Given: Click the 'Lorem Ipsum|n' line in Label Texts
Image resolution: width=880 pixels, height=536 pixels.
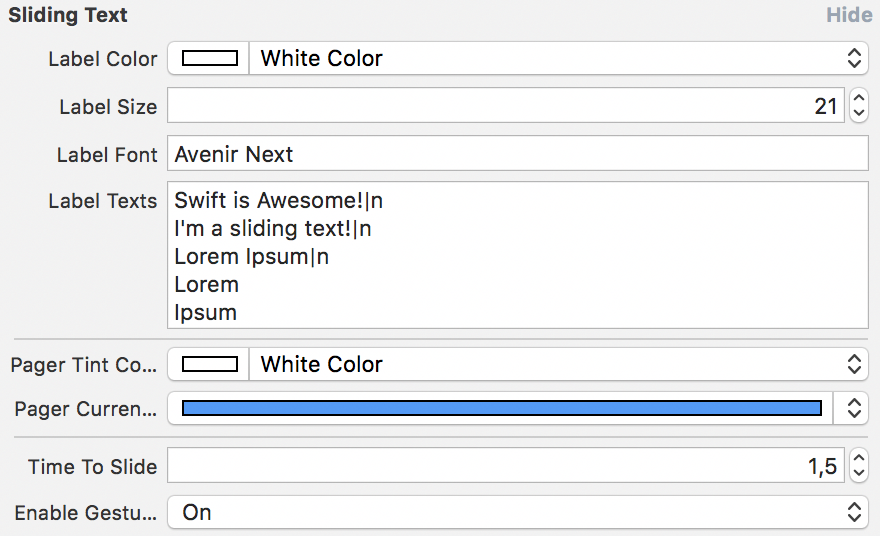Looking at the screenshot, I should click(251, 256).
